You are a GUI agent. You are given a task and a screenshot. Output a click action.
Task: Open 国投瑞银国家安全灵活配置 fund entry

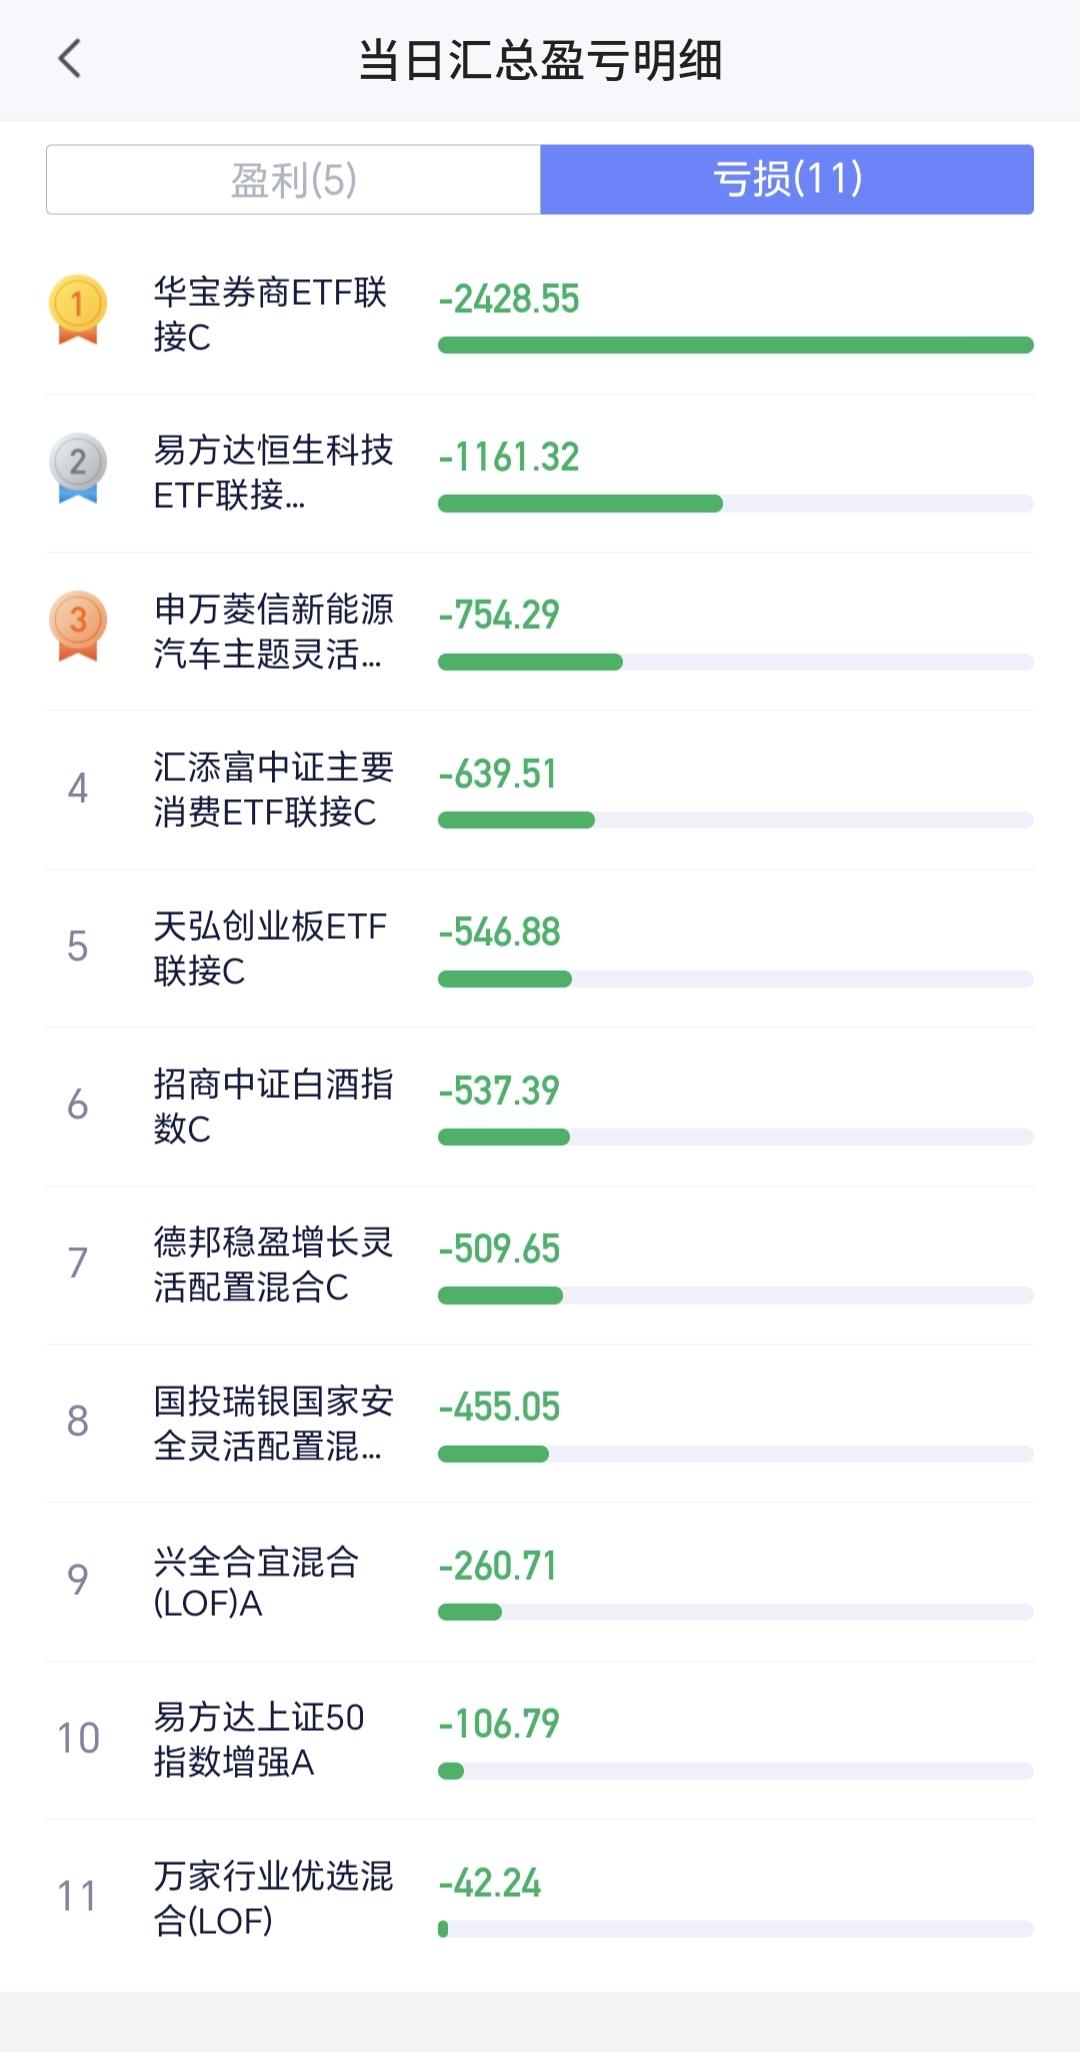tap(540, 1424)
